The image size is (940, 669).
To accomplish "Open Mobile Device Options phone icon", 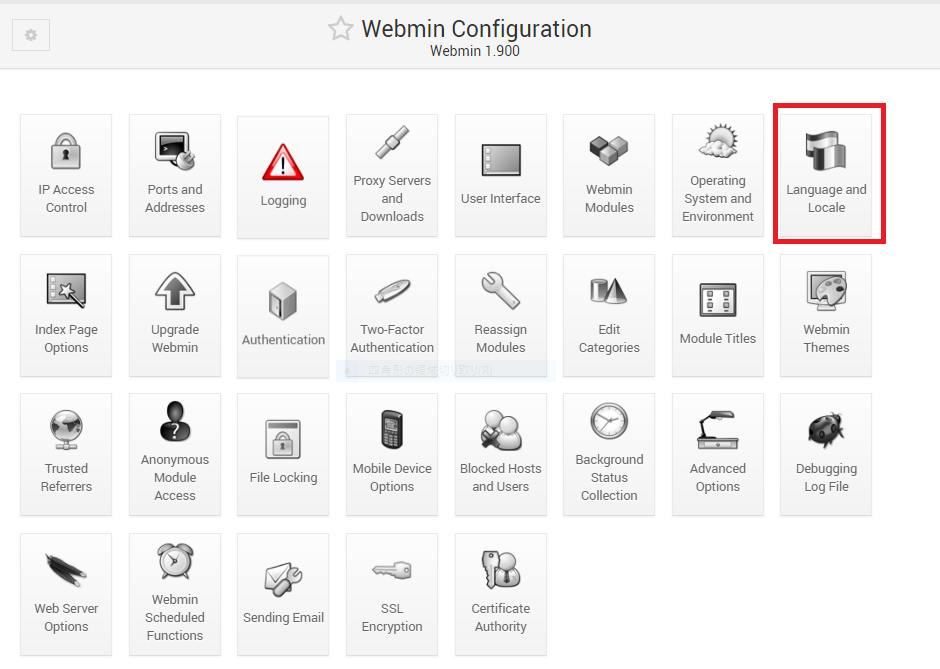I will (392, 429).
